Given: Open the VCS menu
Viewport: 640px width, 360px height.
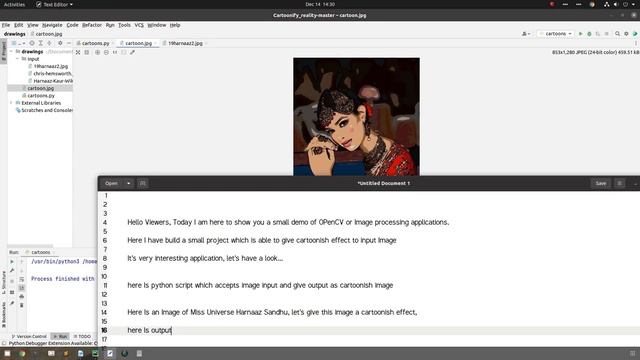Looking at the screenshot, I should pyautogui.click(x=139, y=25).
